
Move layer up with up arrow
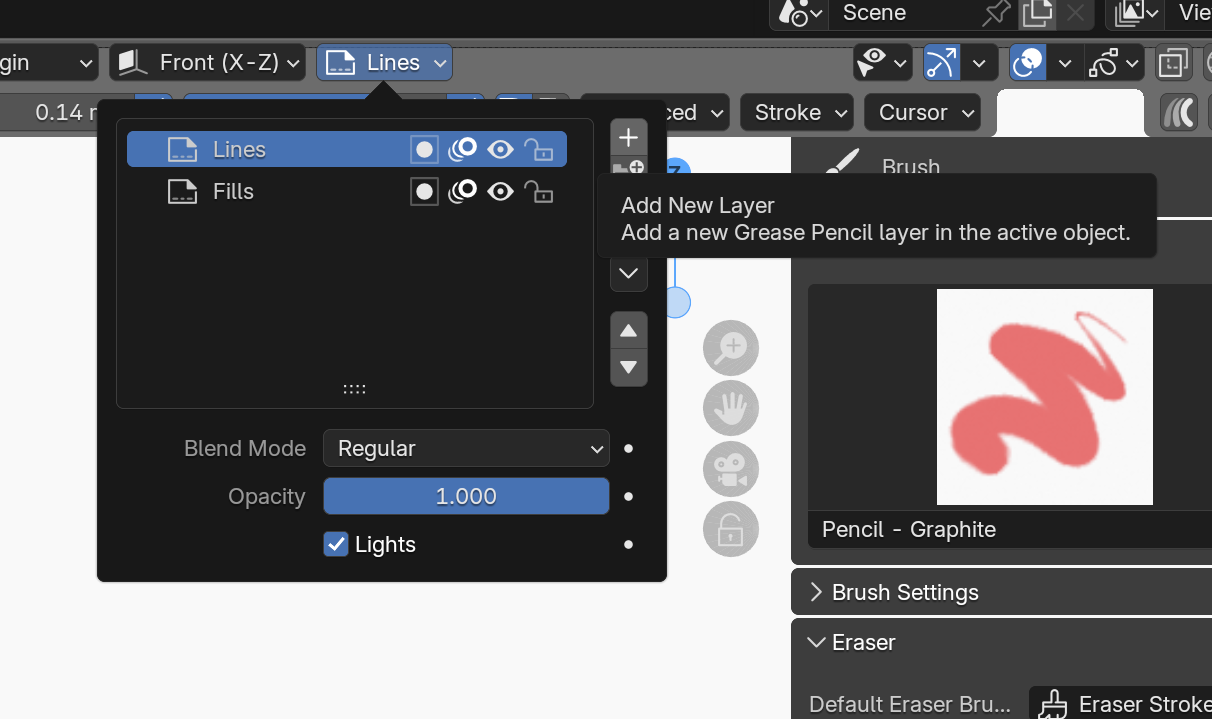point(629,330)
